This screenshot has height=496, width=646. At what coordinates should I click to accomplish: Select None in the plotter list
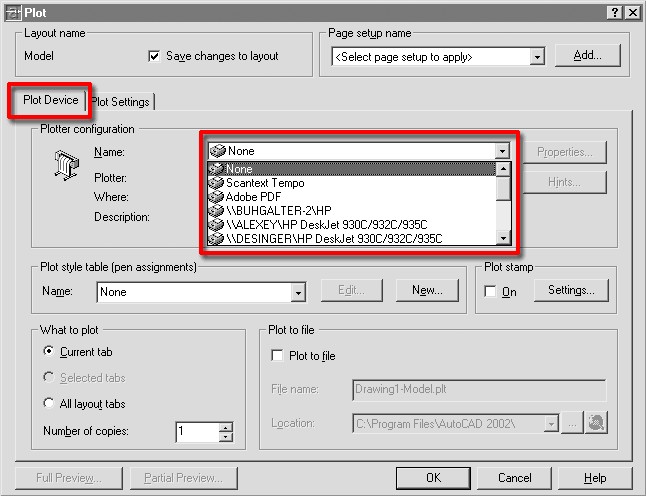click(x=351, y=169)
